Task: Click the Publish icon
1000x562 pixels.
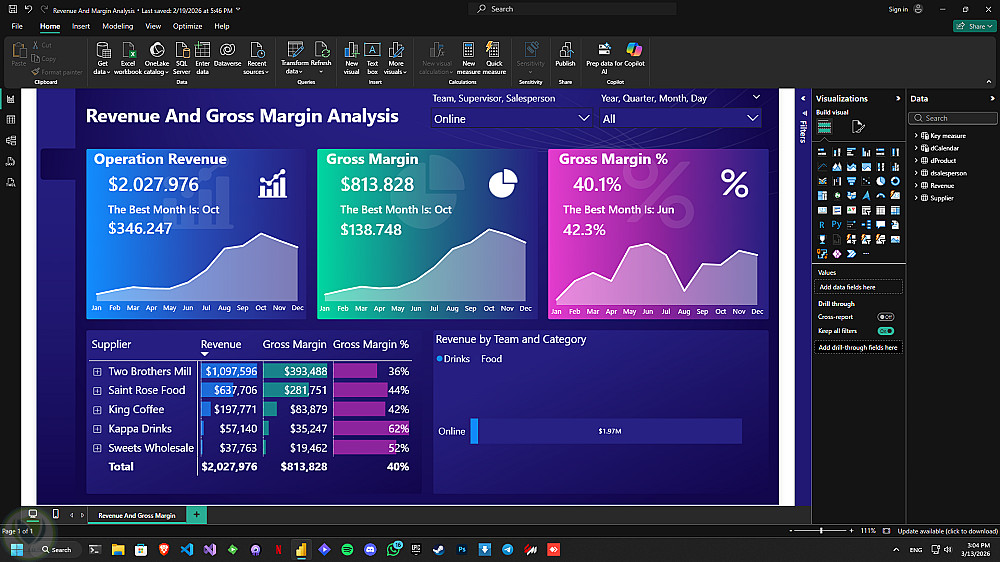Action: point(565,54)
